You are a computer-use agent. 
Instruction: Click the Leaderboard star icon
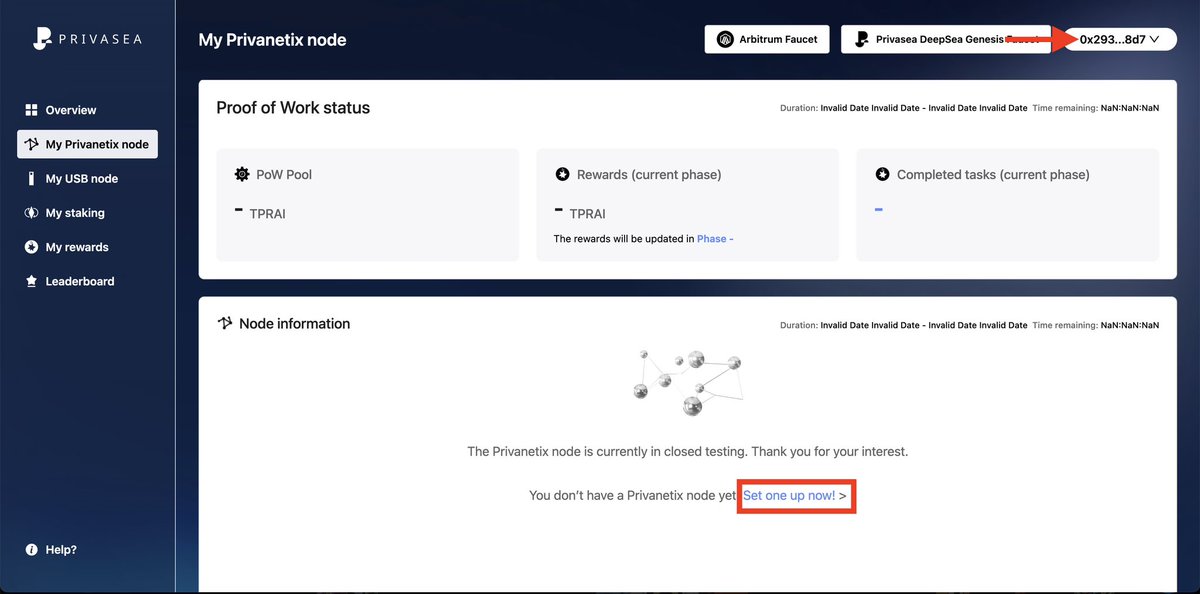coord(31,281)
